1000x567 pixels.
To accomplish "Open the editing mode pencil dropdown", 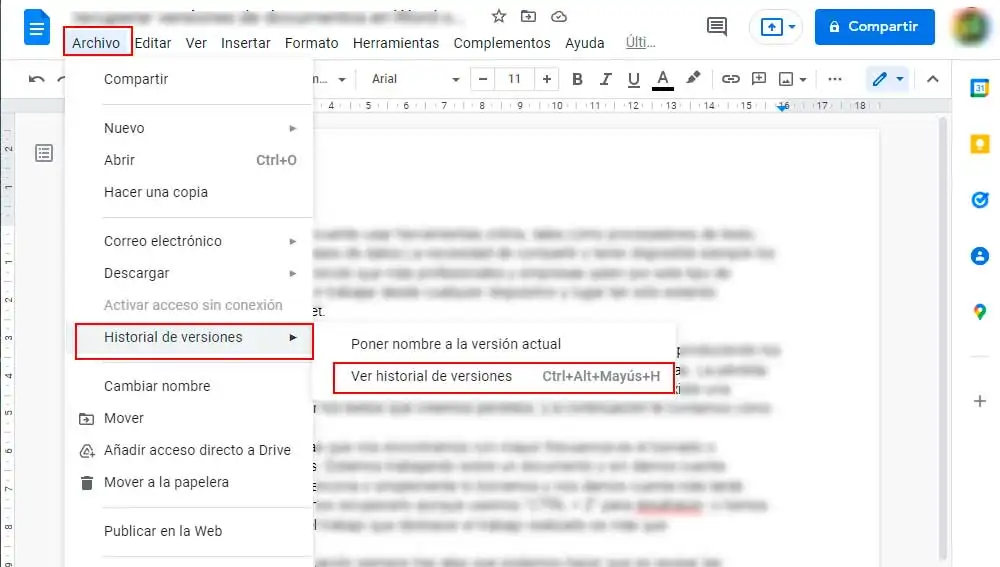I will tap(888, 79).
